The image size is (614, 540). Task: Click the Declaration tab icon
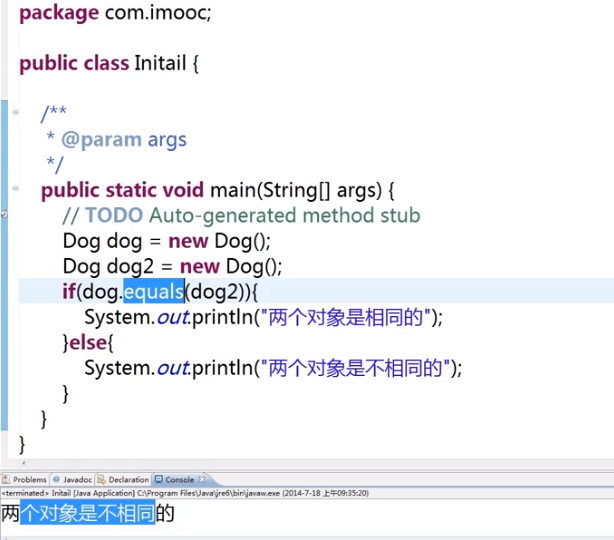[101, 479]
